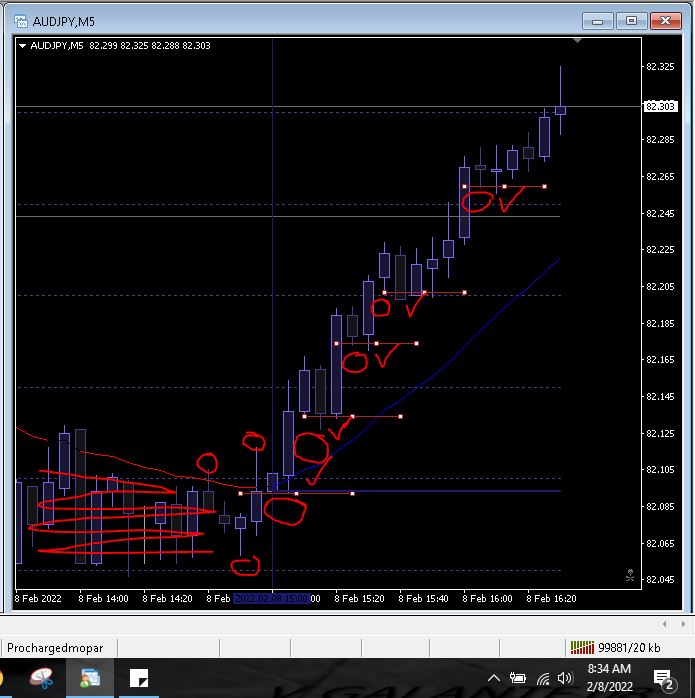Click the AUDJPY,M5 chart window icon
695x698 pixels.
pos(20,21)
